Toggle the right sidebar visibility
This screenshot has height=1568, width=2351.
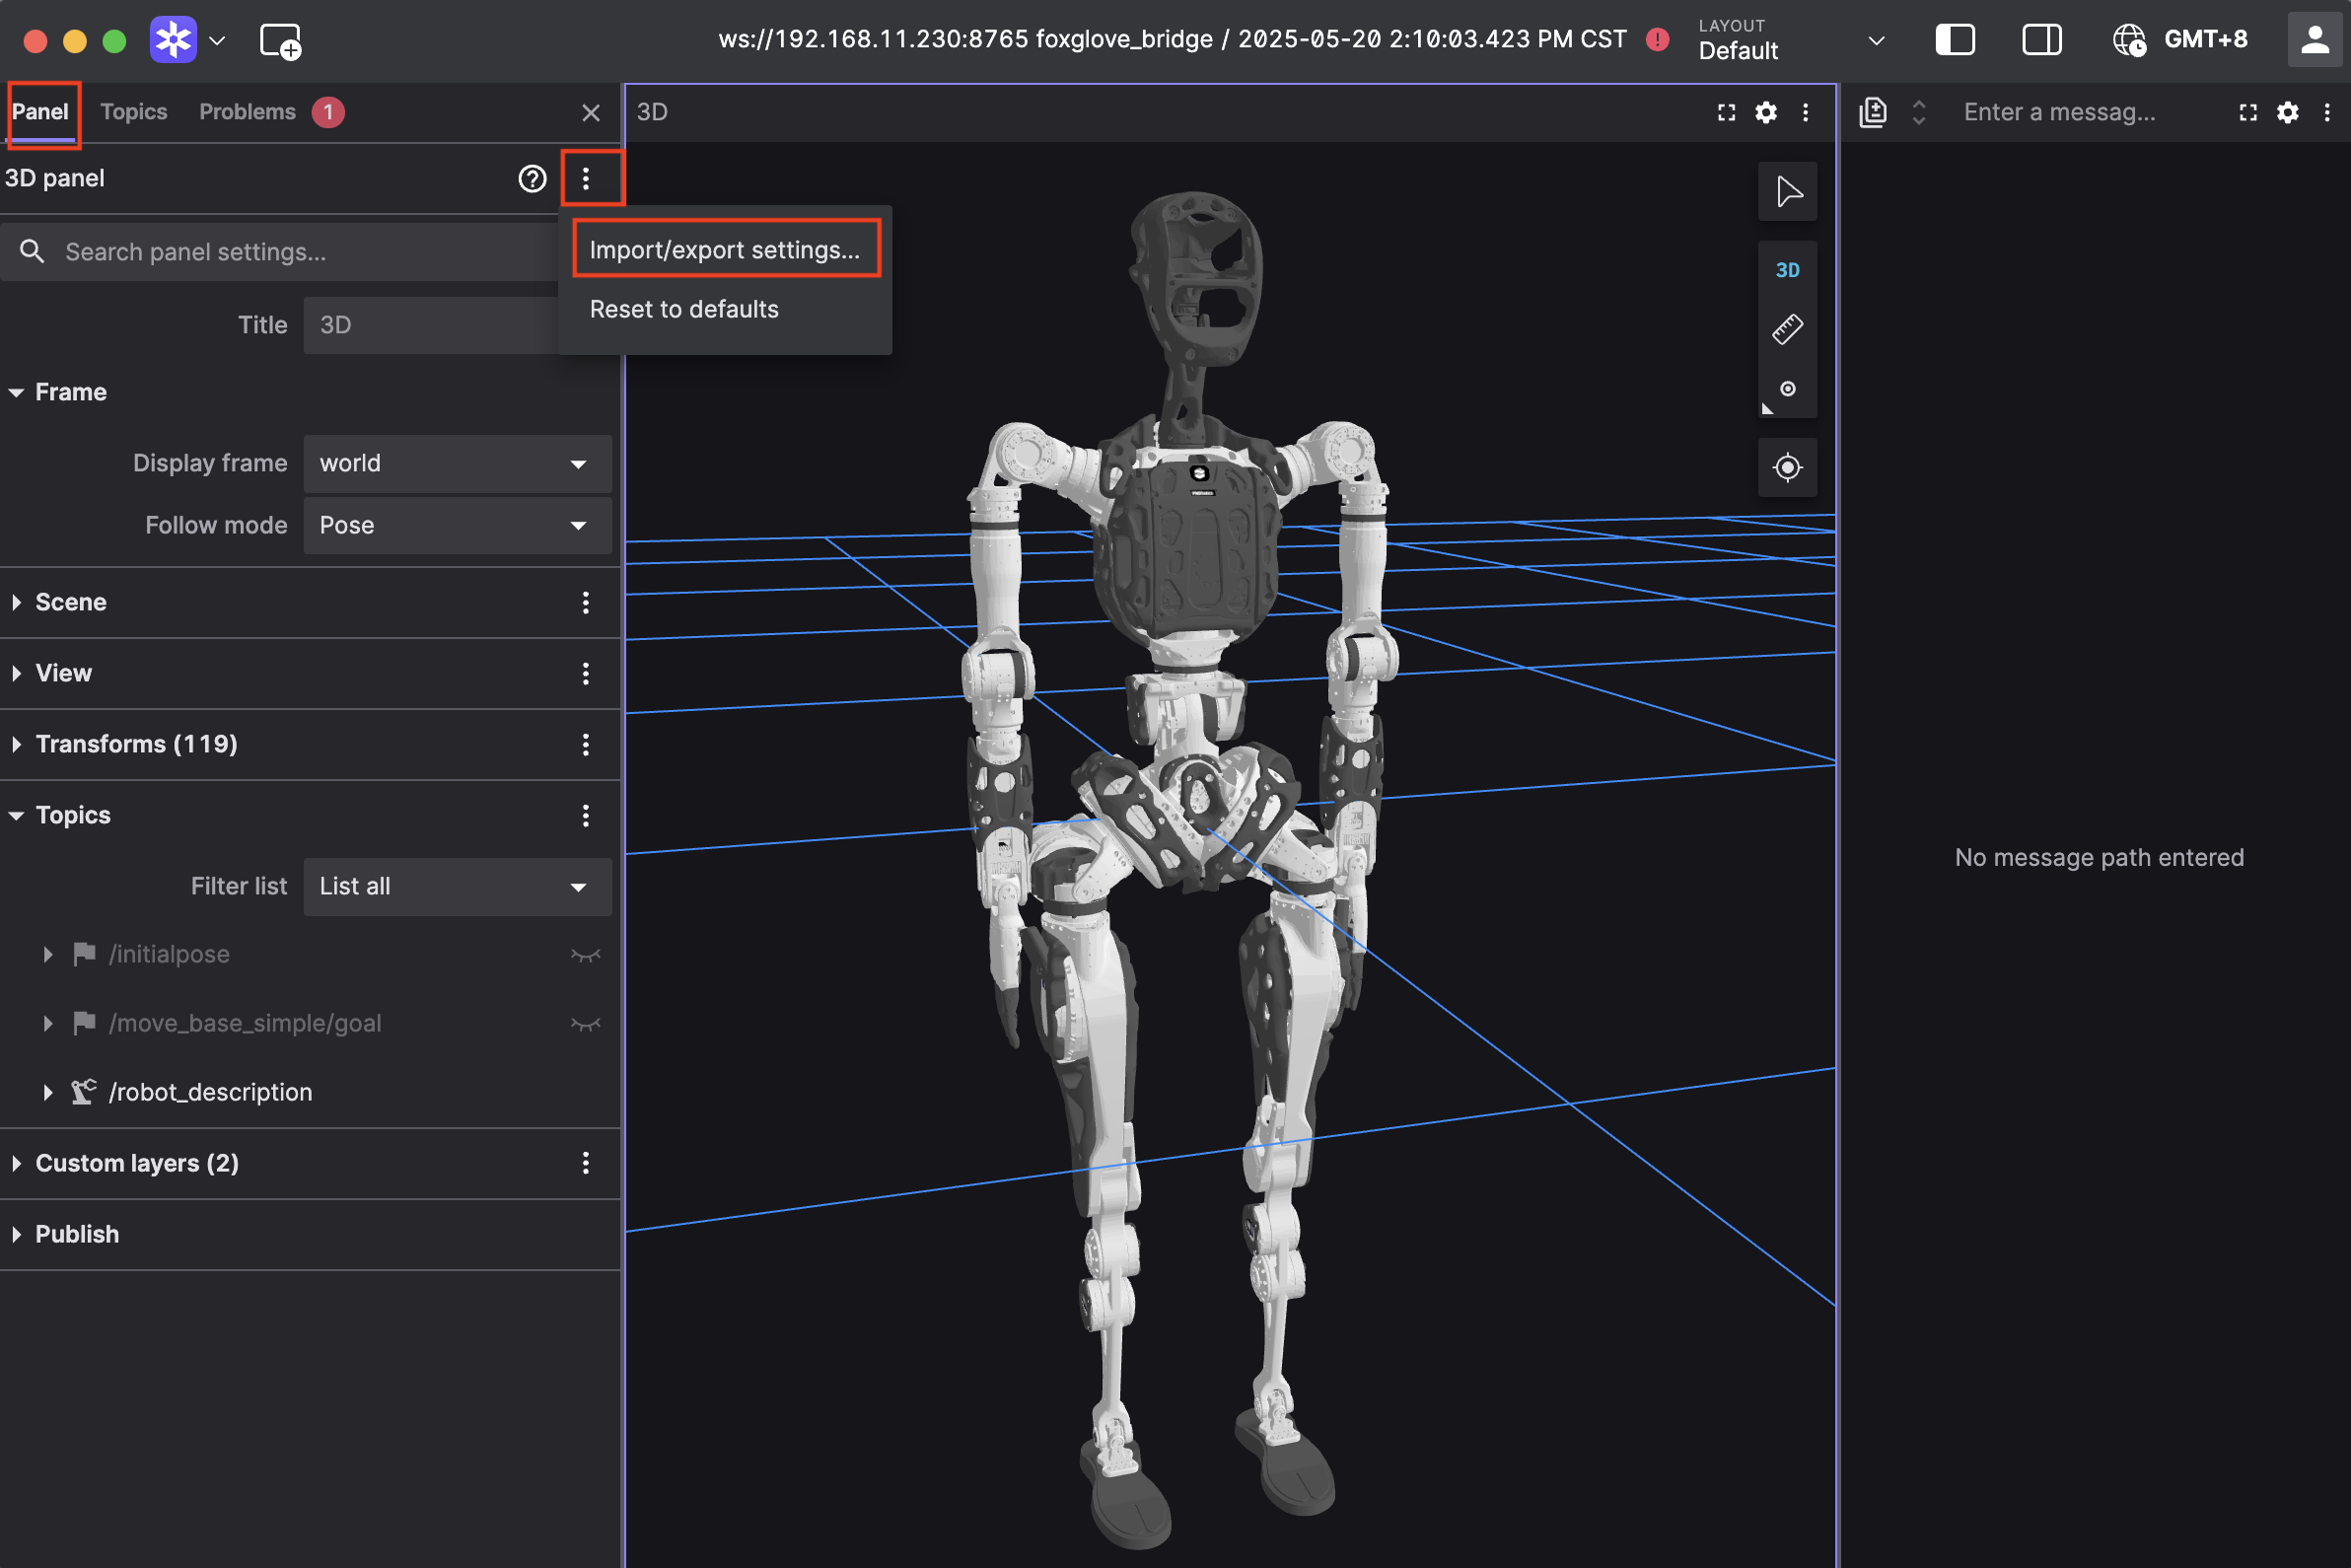(x=2041, y=40)
